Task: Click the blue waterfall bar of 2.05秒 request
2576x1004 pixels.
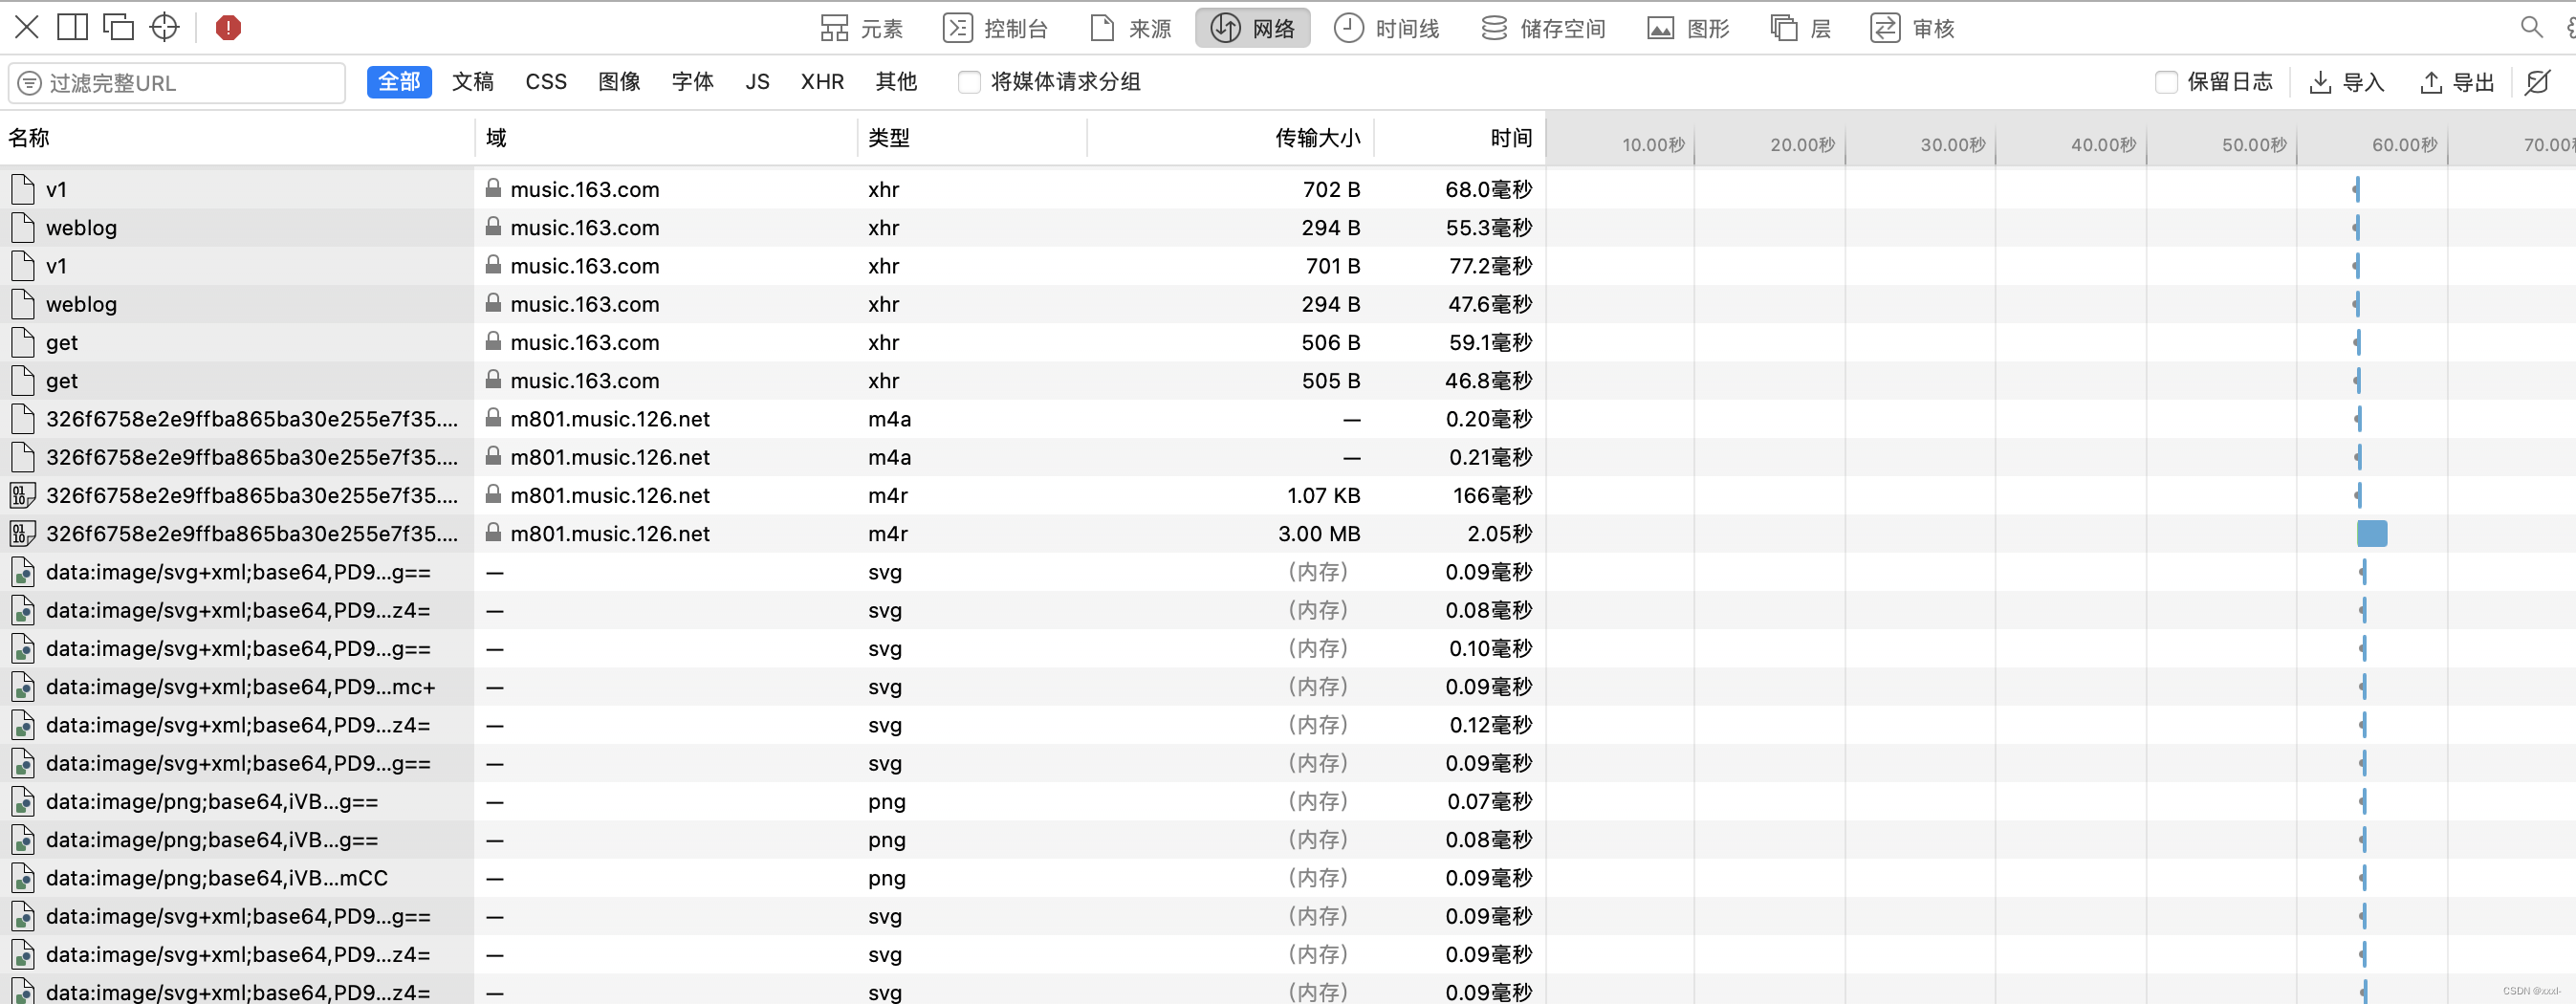Action: coord(2371,534)
